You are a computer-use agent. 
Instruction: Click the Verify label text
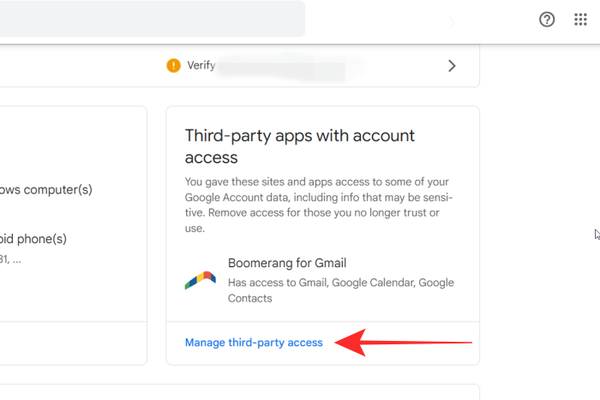(x=200, y=66)
